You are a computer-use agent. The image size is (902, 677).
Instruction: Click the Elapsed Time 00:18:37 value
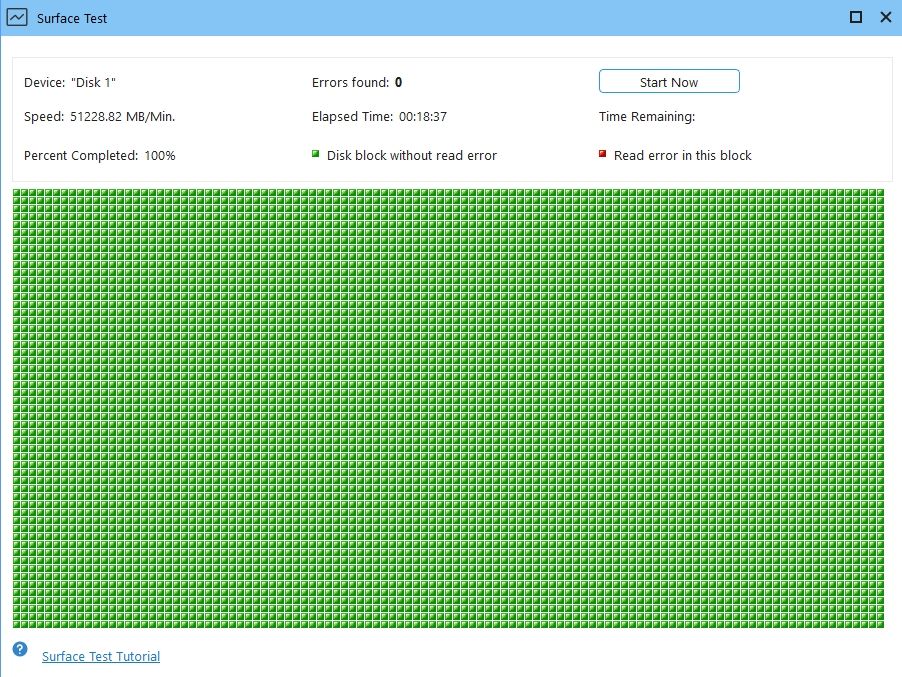[379, 116]
